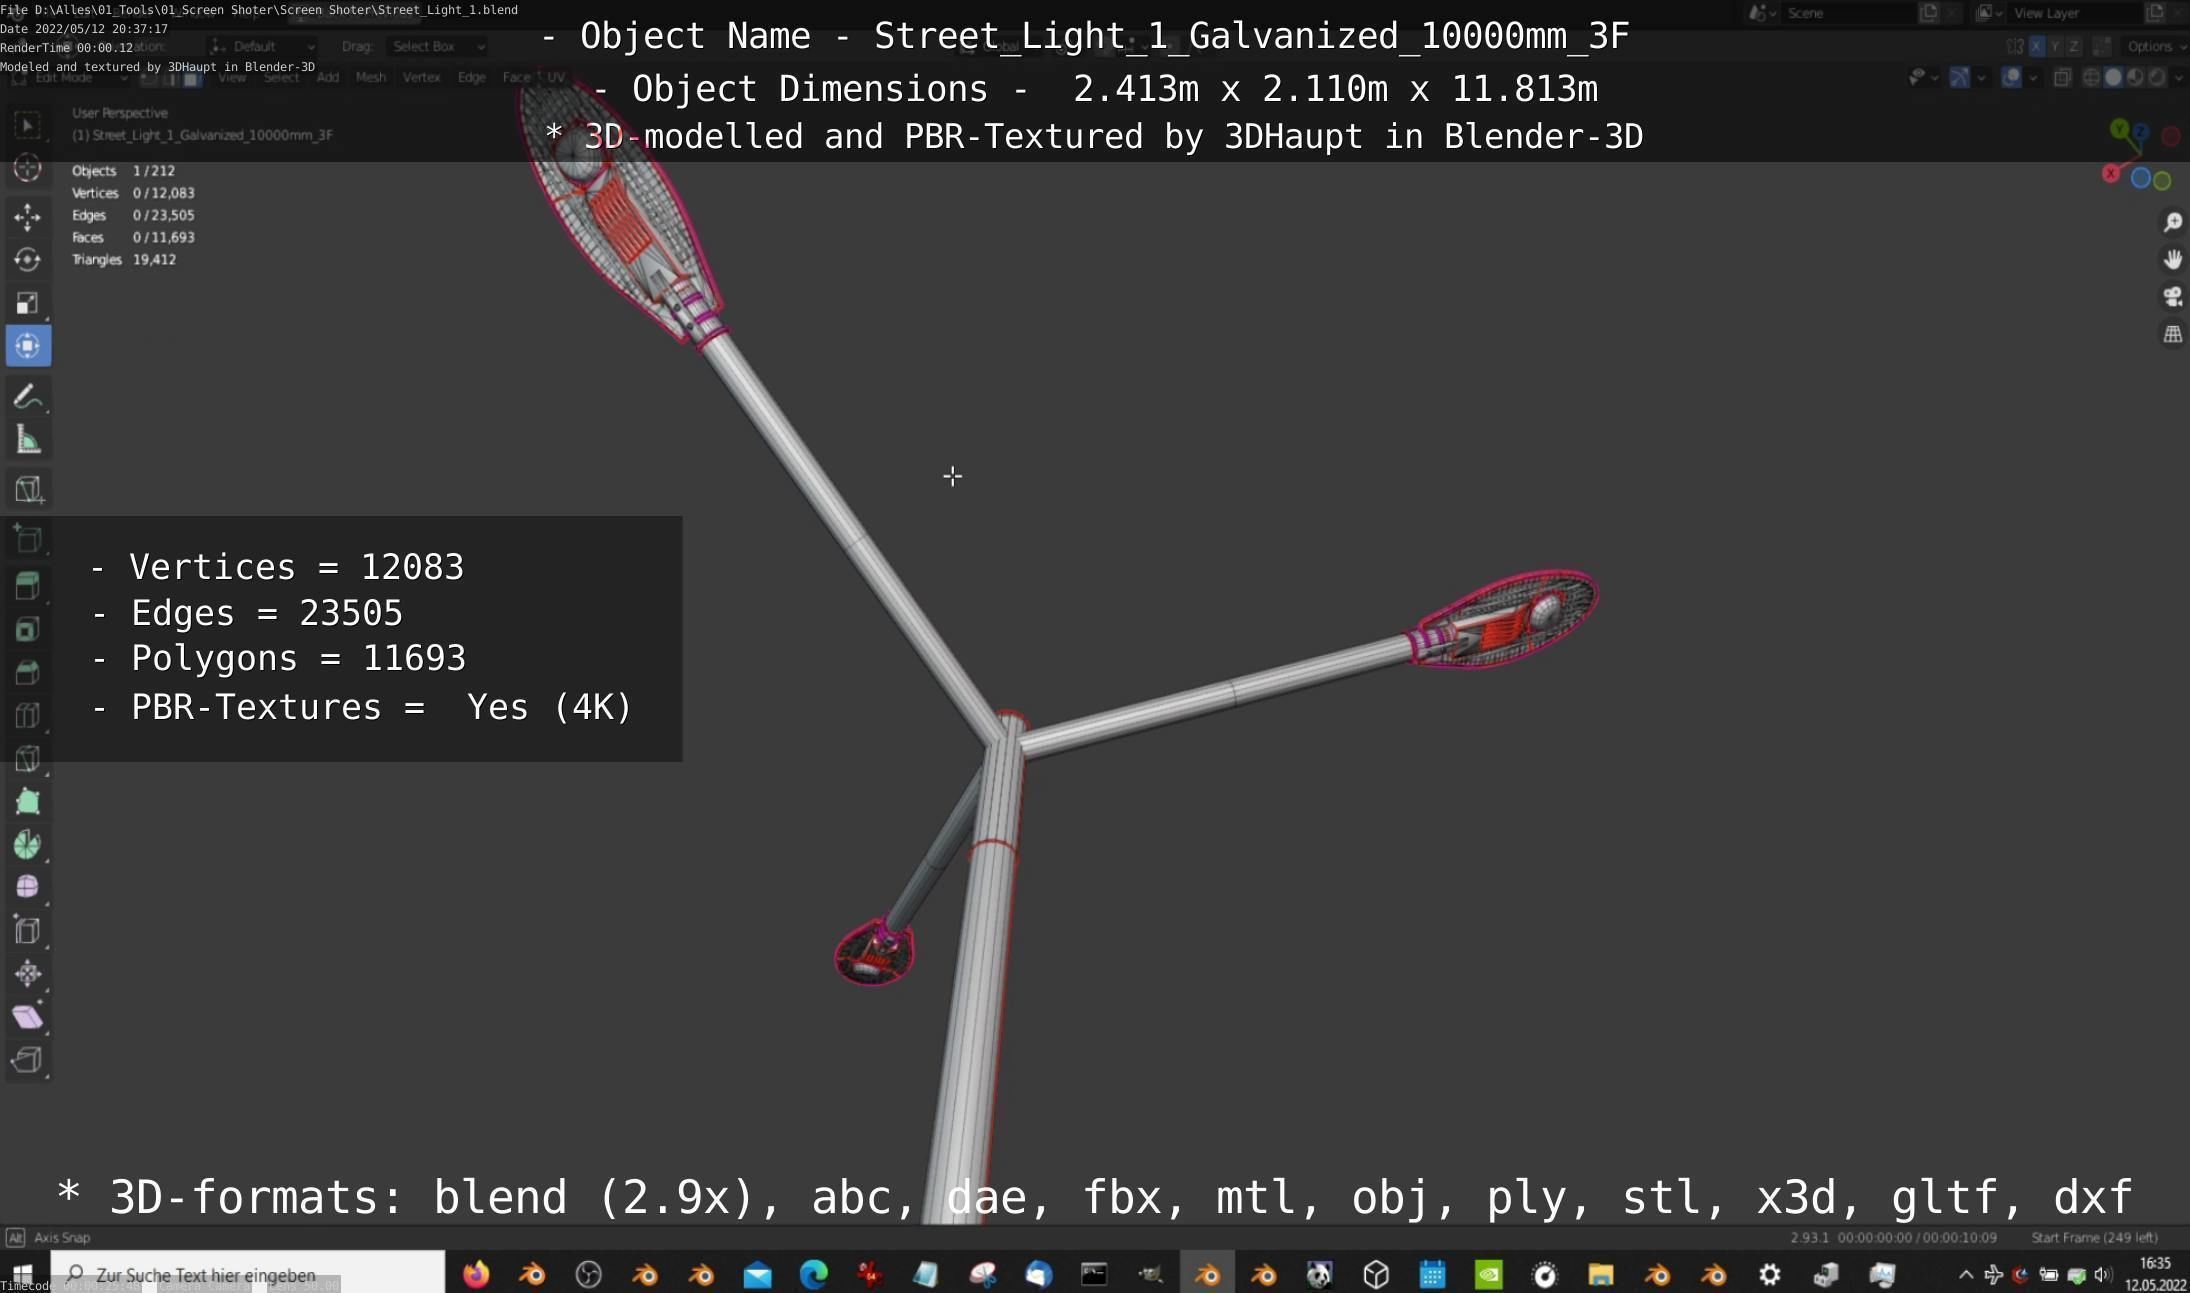Toggle the camera view icon

tap(2172, 297)
